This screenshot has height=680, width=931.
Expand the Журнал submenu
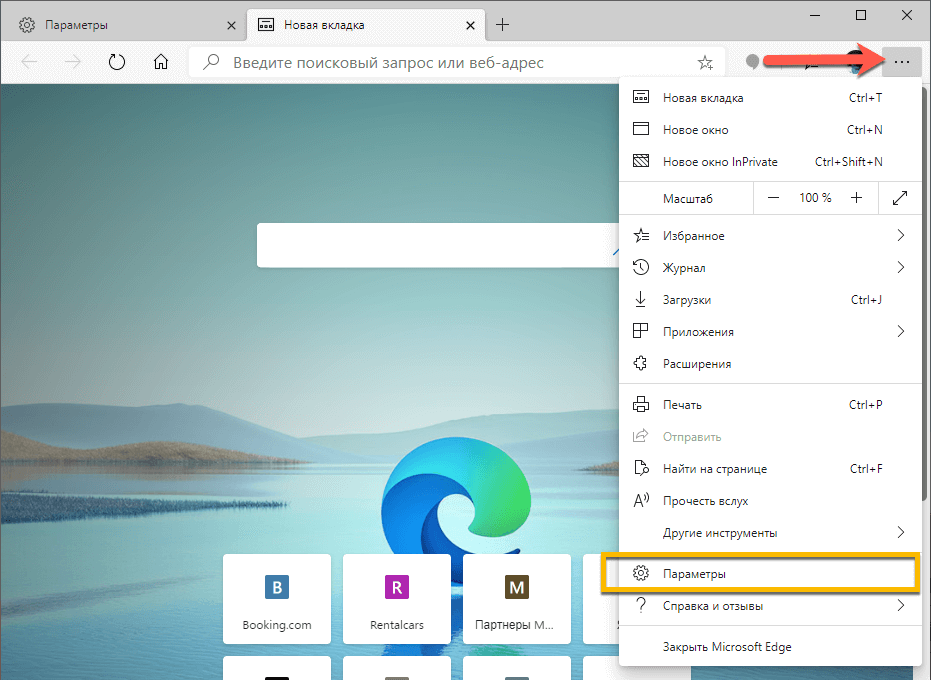coord(901,267)
